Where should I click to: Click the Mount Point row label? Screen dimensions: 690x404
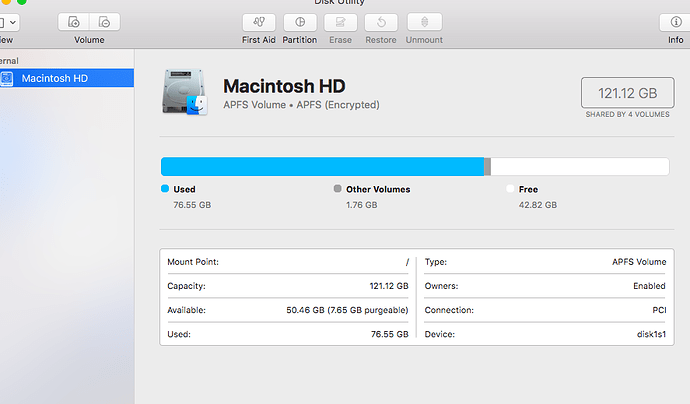point(193,262)
